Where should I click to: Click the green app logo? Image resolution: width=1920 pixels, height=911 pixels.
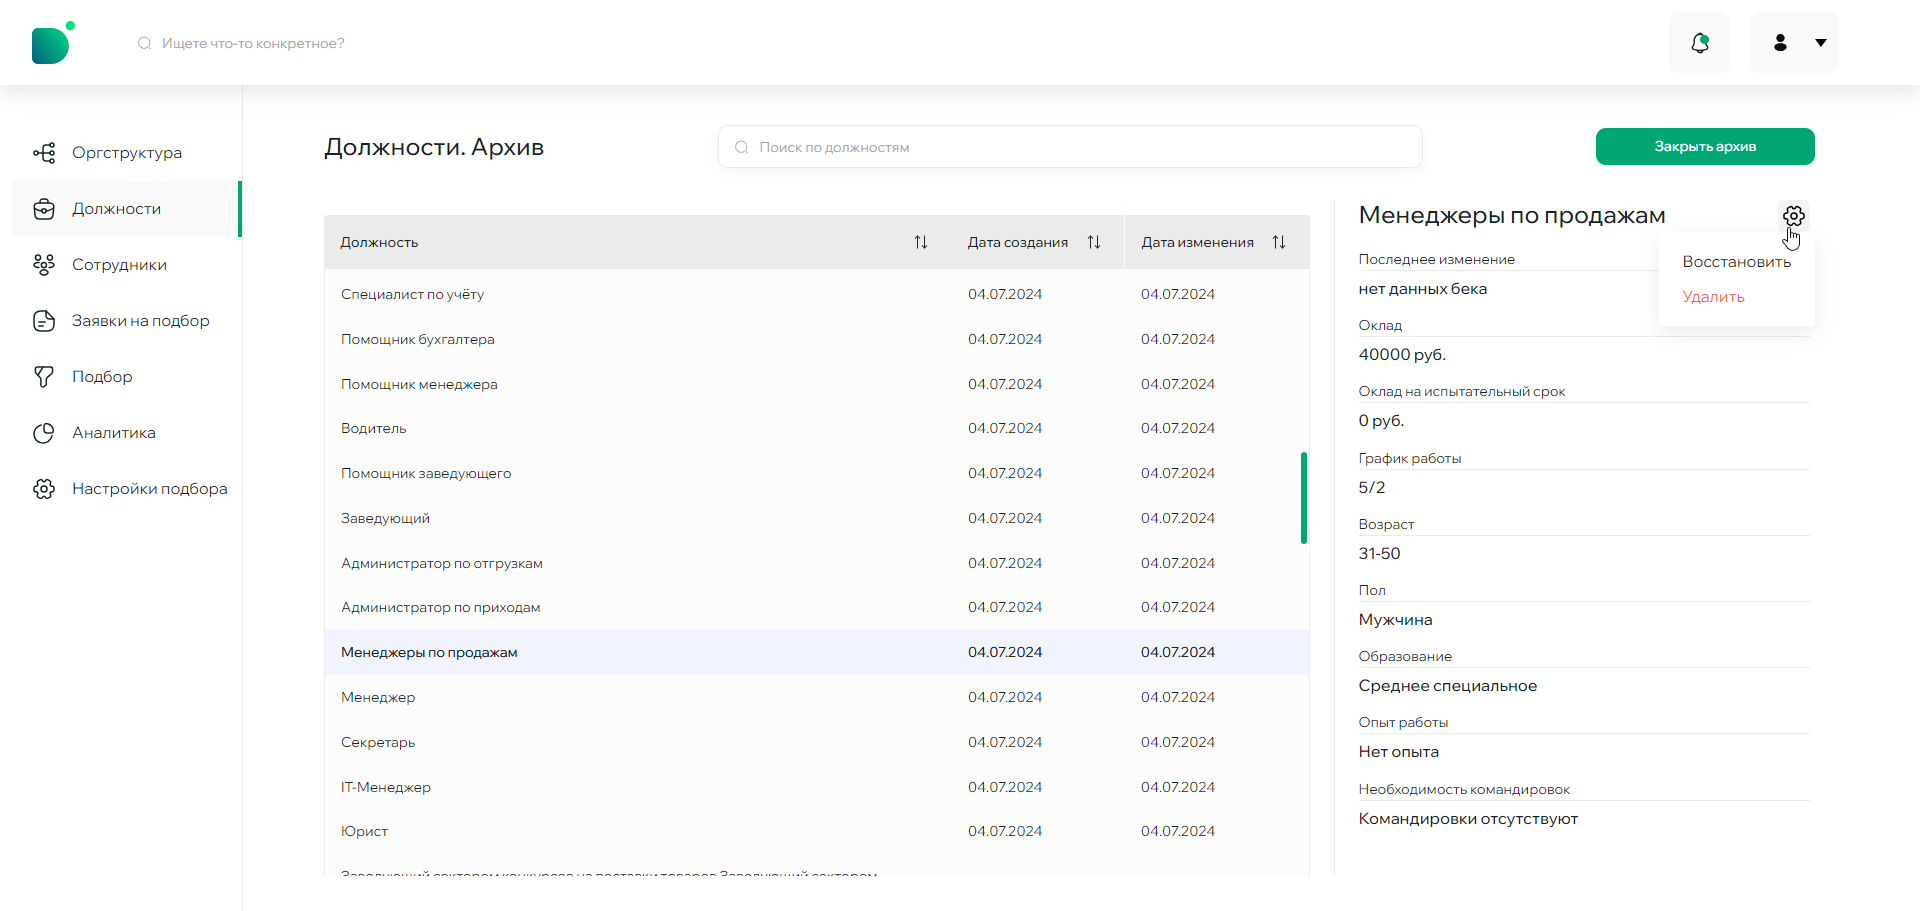pyautogui.click(x=53, y=43)
